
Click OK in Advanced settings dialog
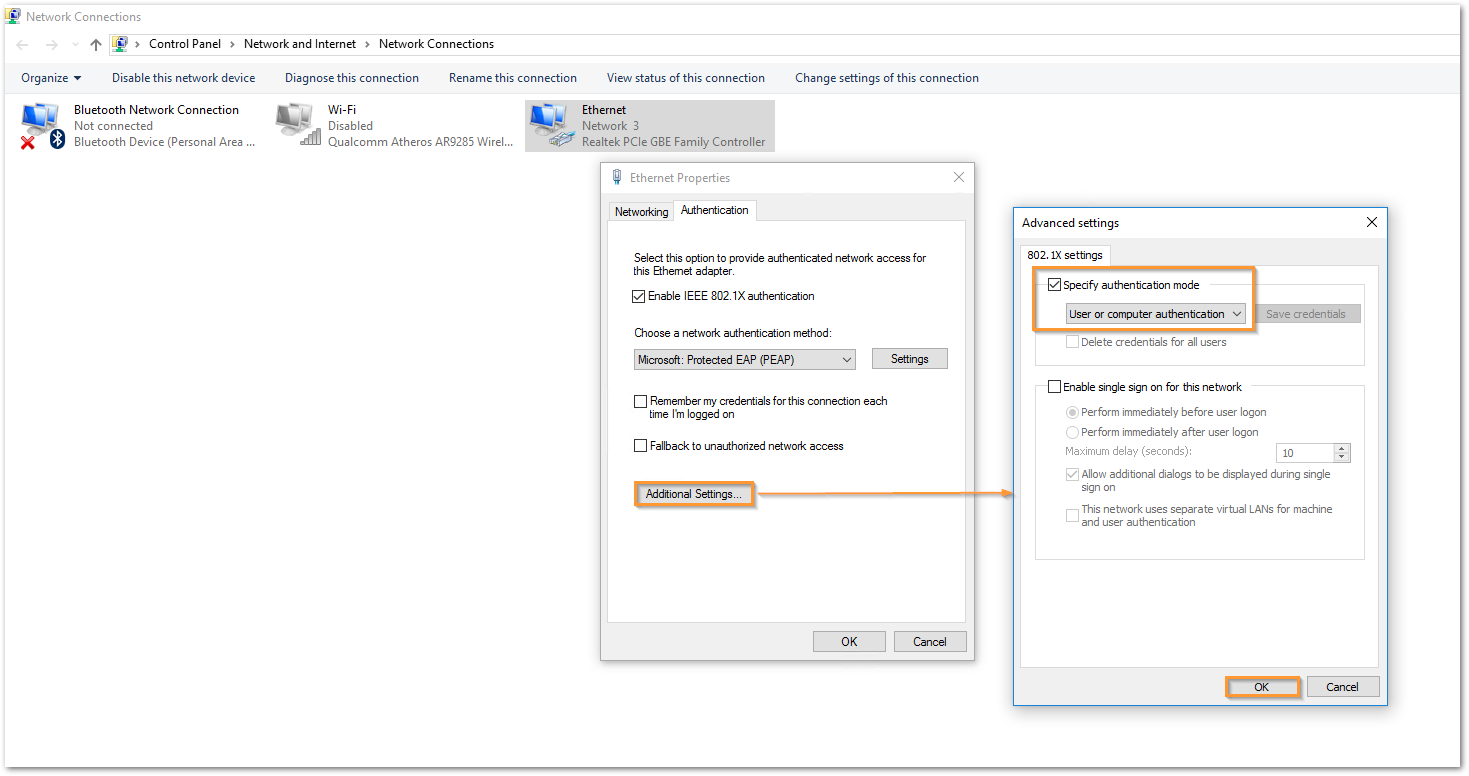(1262, 687)
